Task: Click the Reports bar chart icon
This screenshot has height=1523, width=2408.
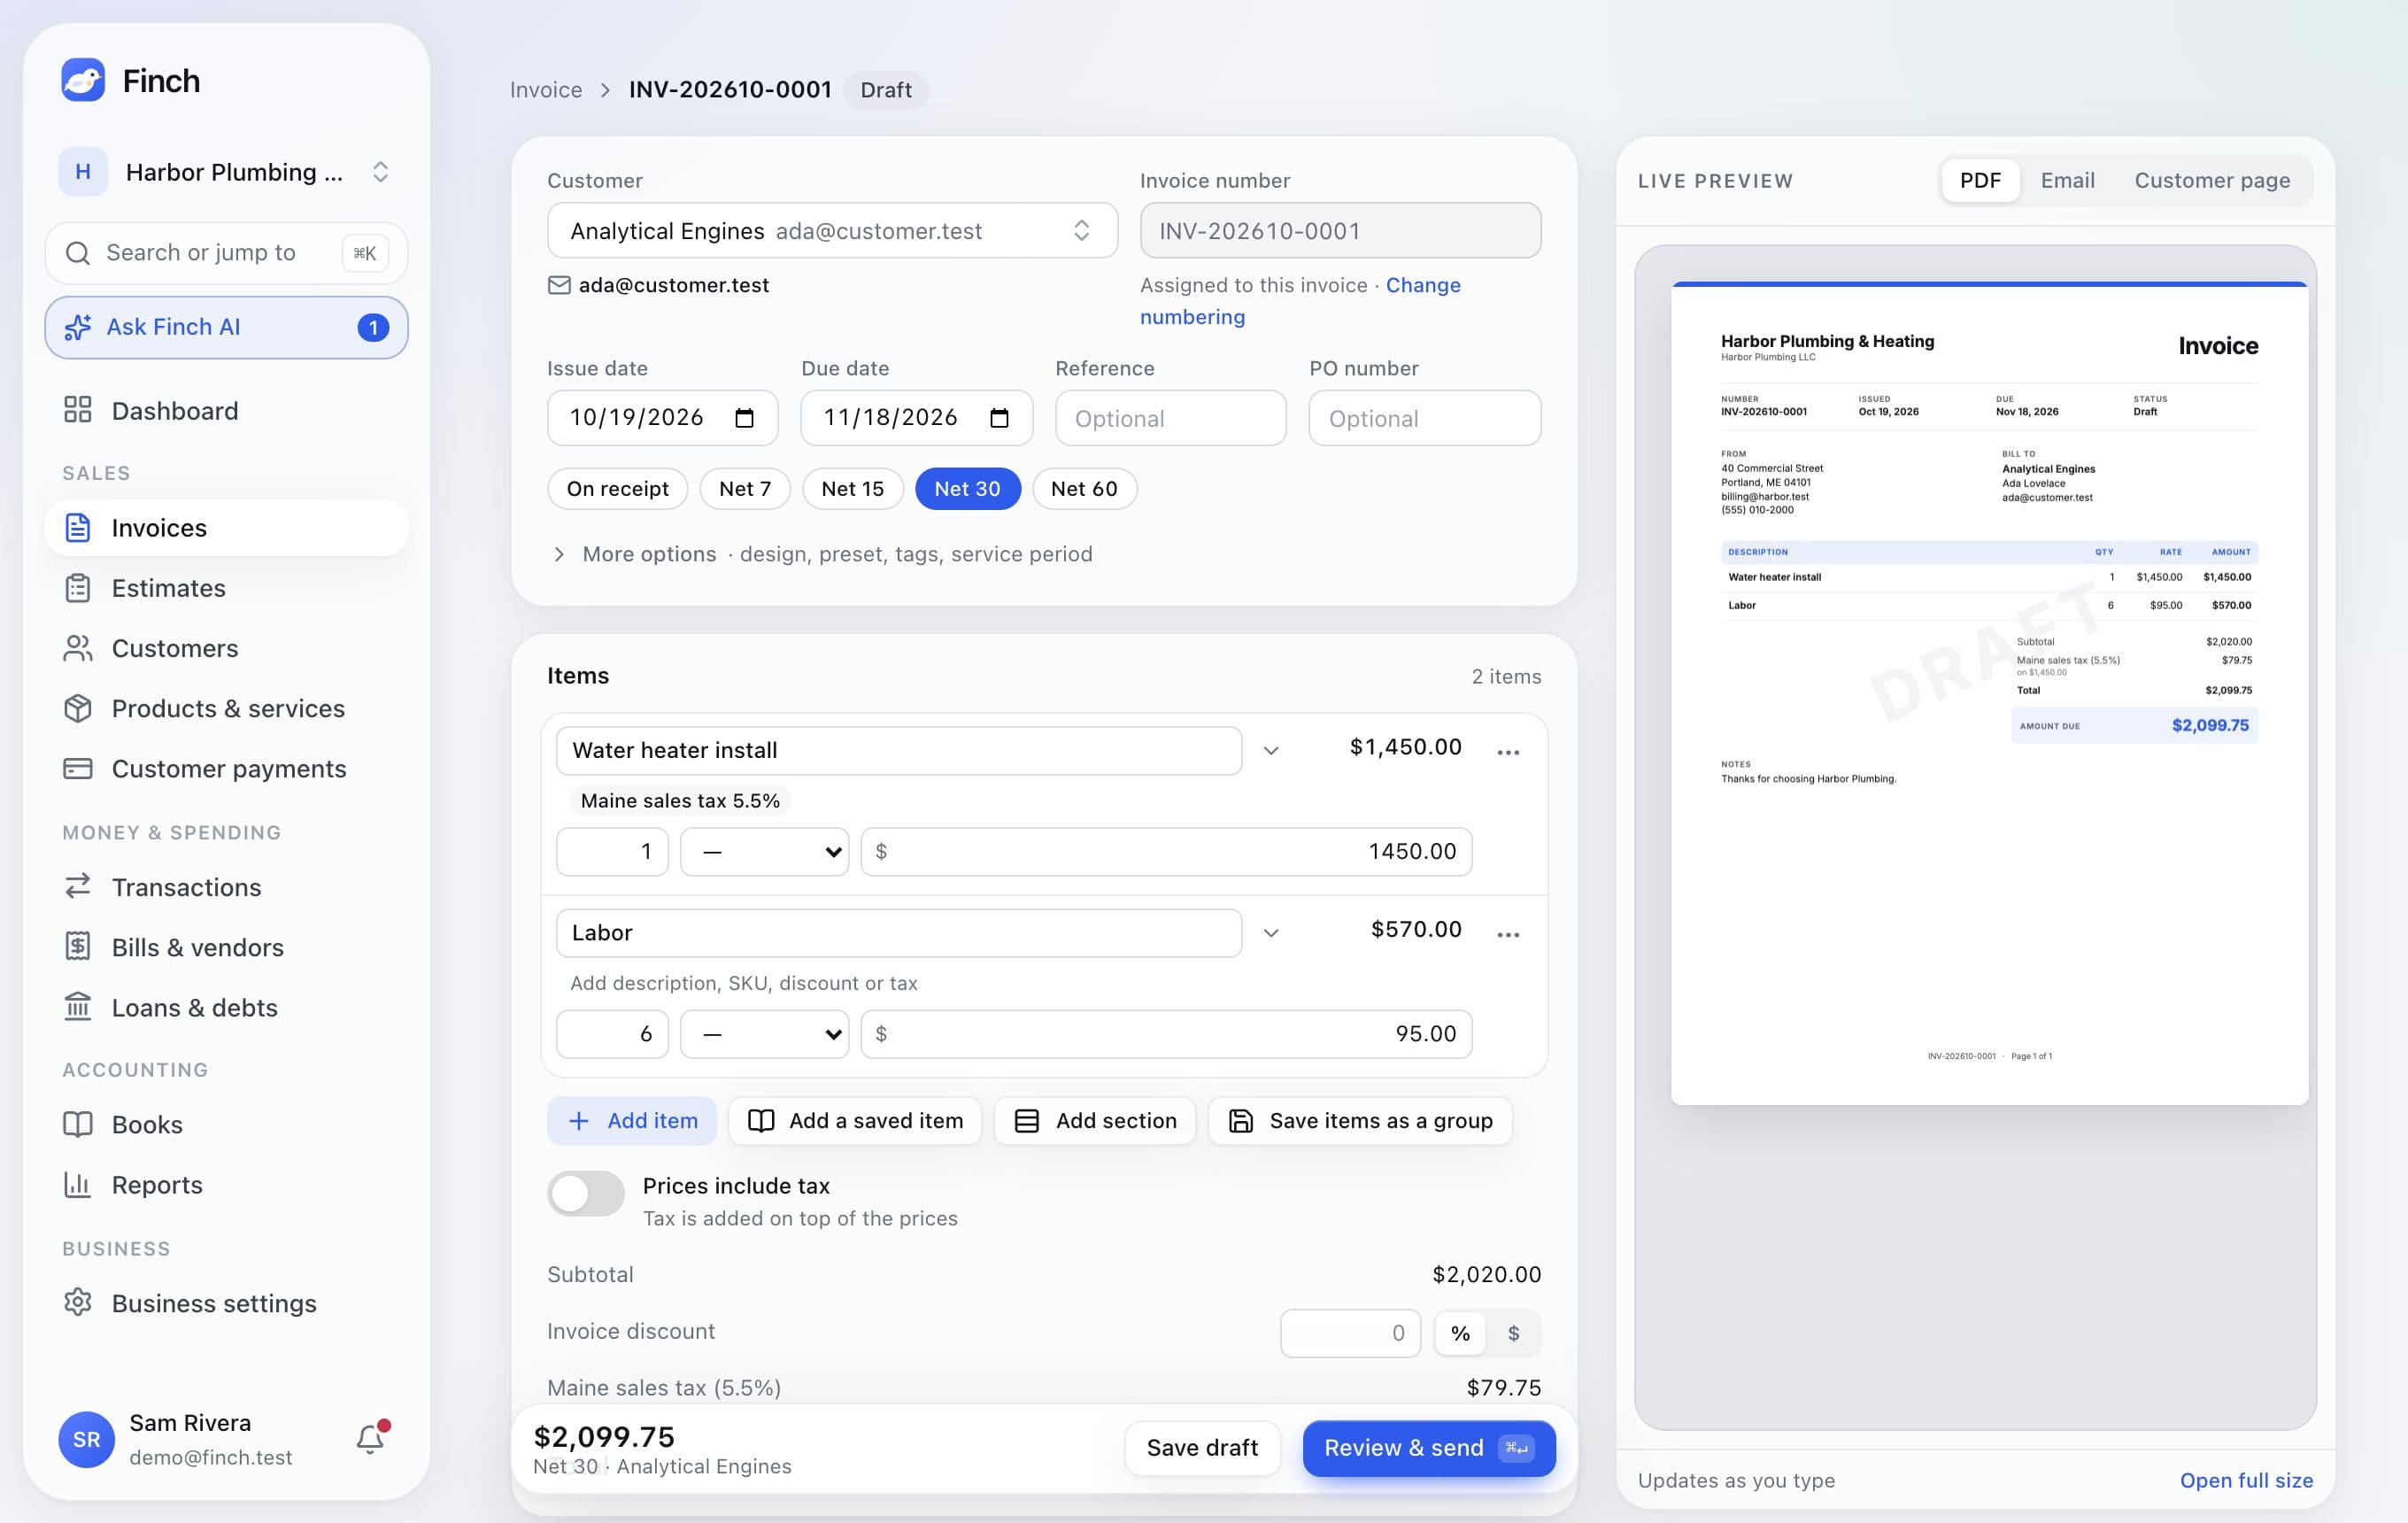Action: (78, 1184)
